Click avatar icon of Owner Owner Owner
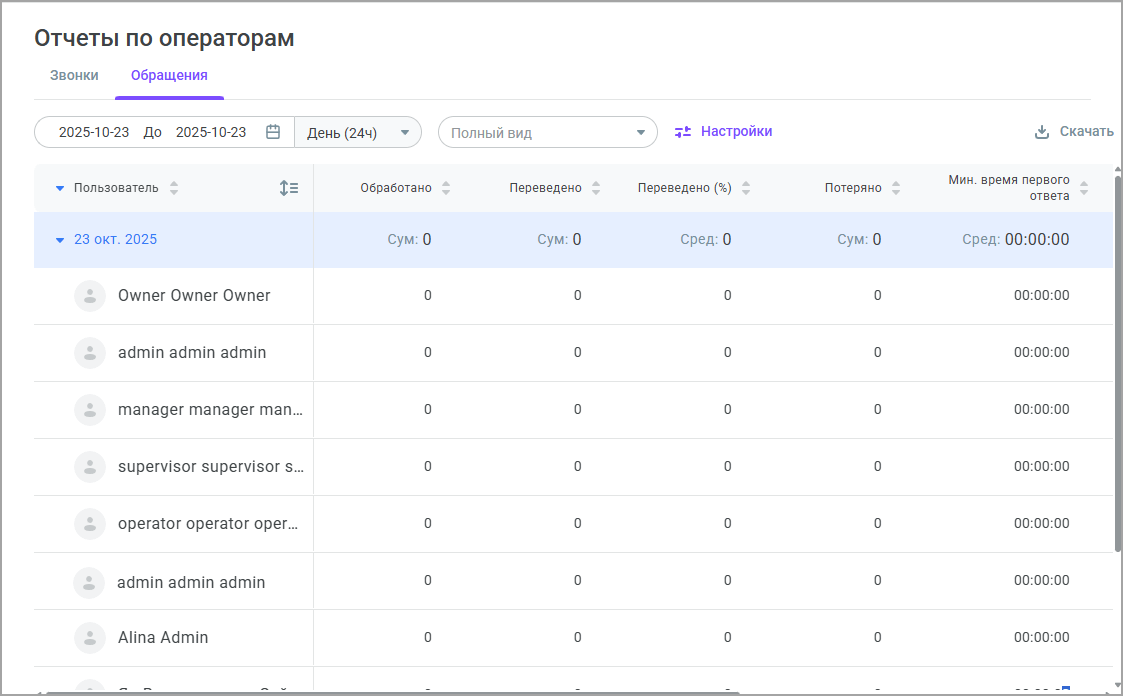Viewport: 1123px width, 696px height. coord(90,296)
